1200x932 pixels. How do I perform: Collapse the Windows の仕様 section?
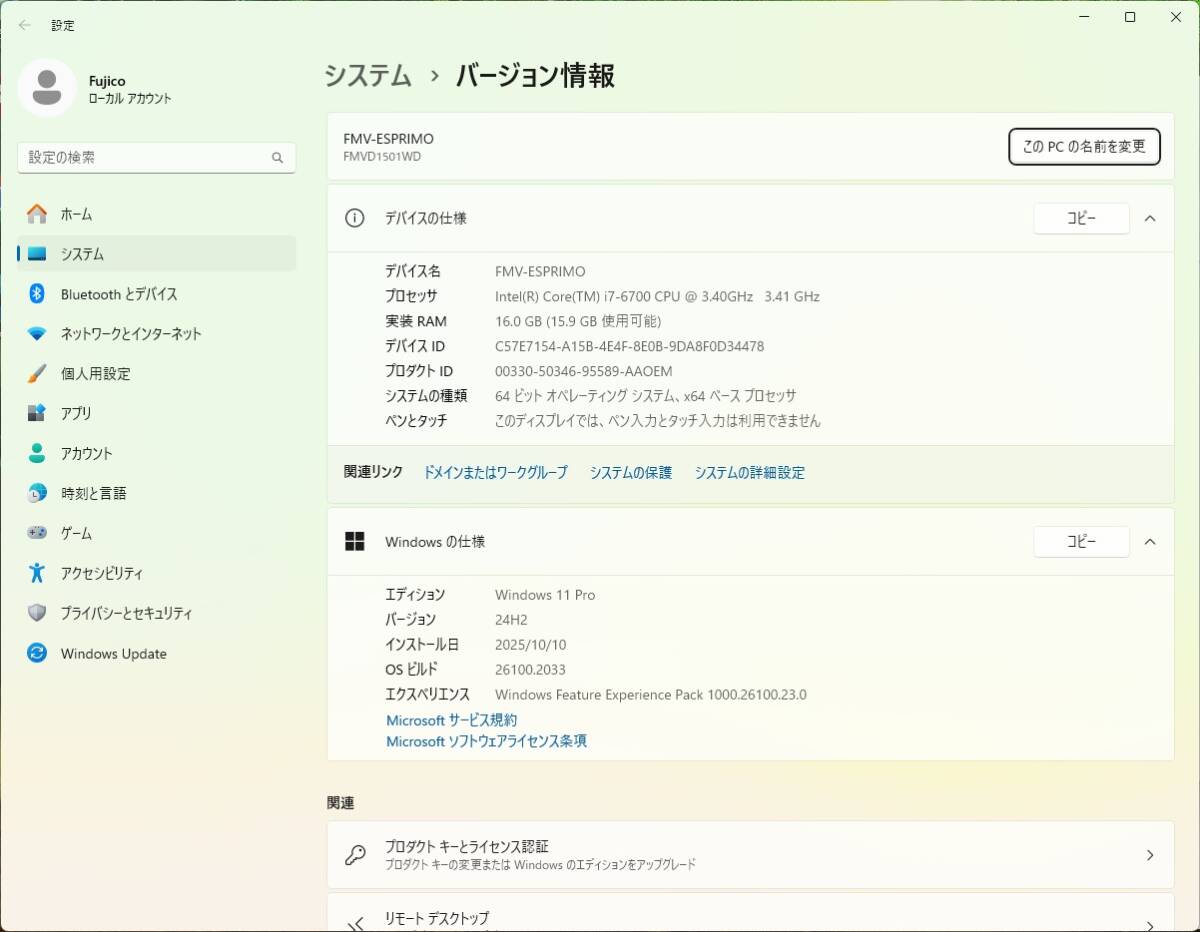[x=1150, y=542]
